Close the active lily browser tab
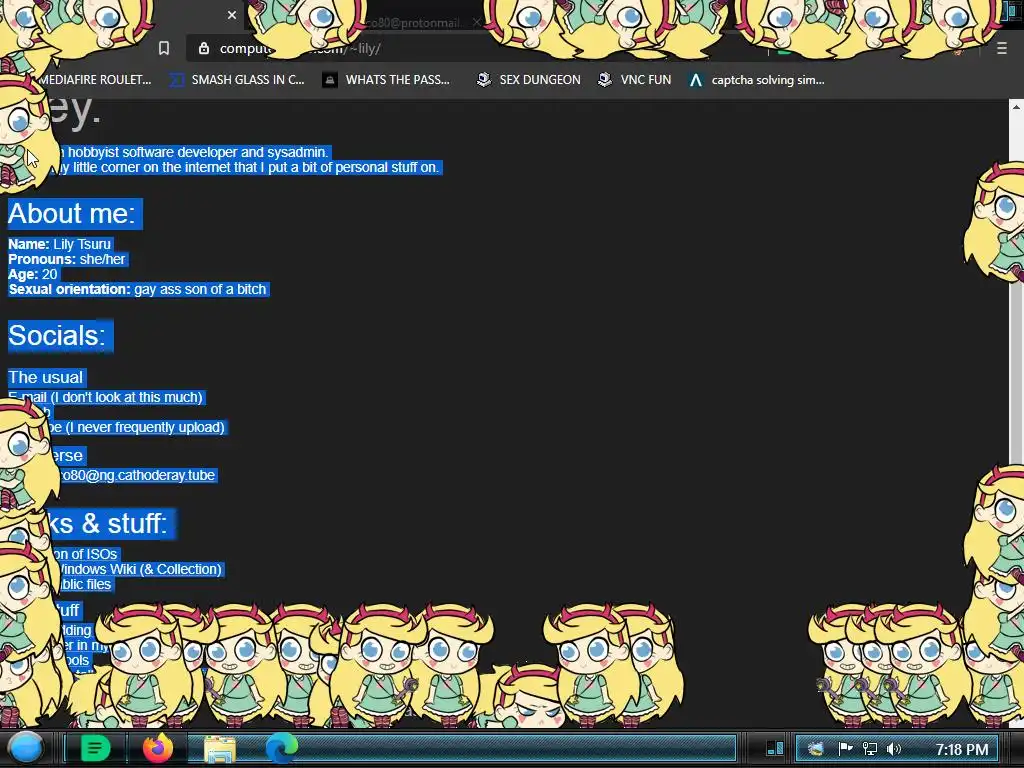Screen dimensions: 1024x768 click(232, 14)
